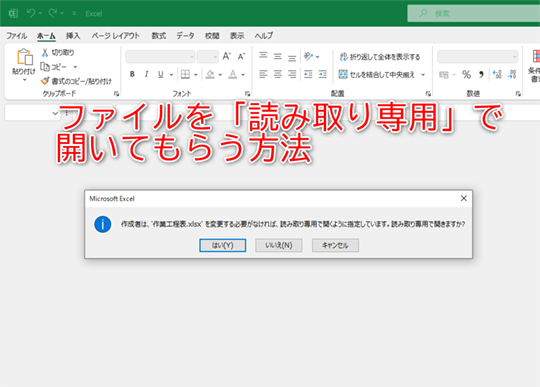Switch to the データ (Data) tab
Image resolution: width=540 pixels, height=387 pixels.
[185, 36]
